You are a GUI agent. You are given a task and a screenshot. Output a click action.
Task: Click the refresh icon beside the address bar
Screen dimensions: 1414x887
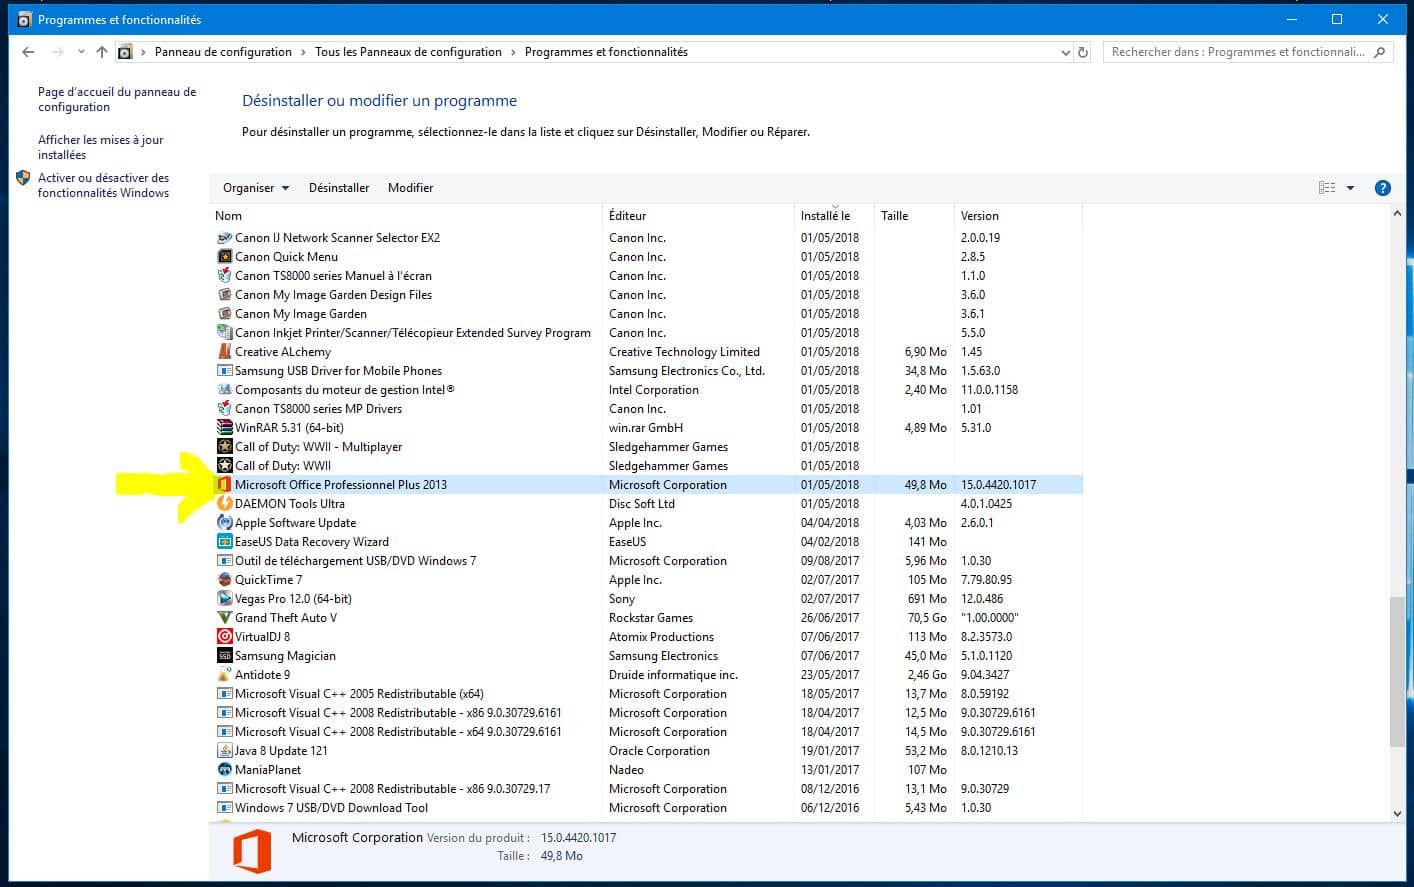(1082, 52)
